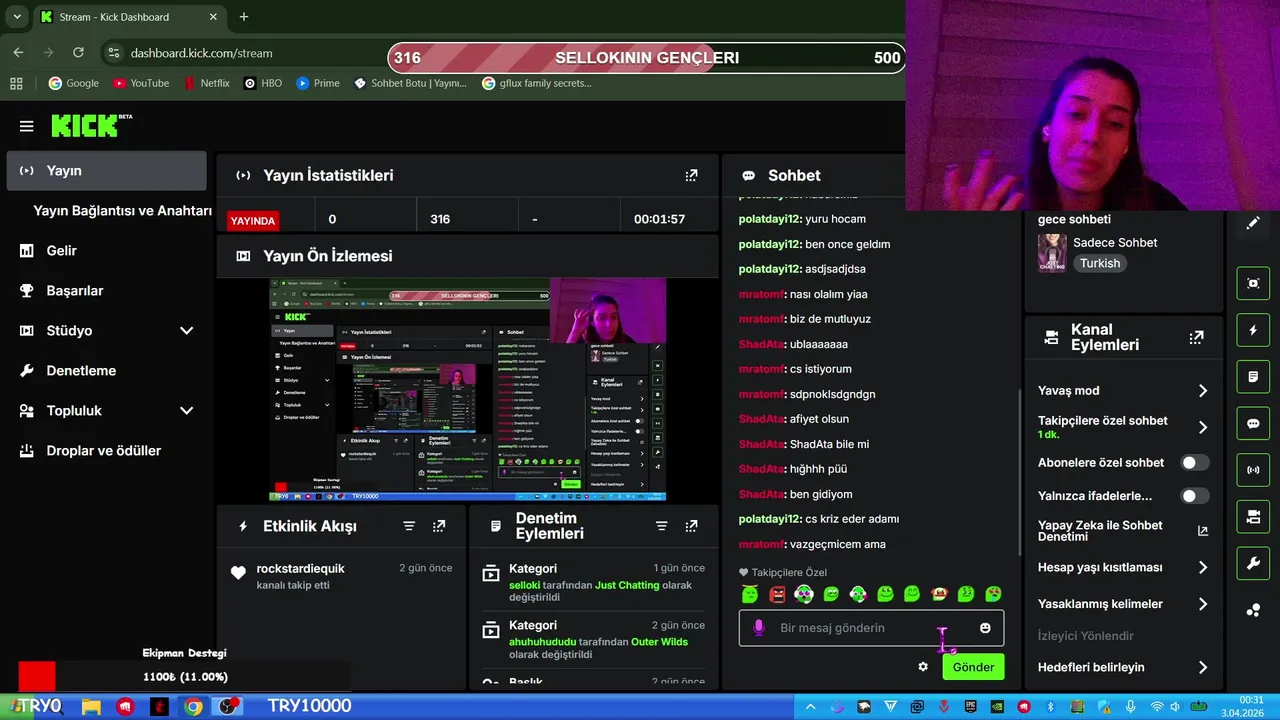The height and width of the screenshot is (720, 1280).
Task: Open Hesap yaşı kısıtlaması chevron
Action: click(1203, 567)
